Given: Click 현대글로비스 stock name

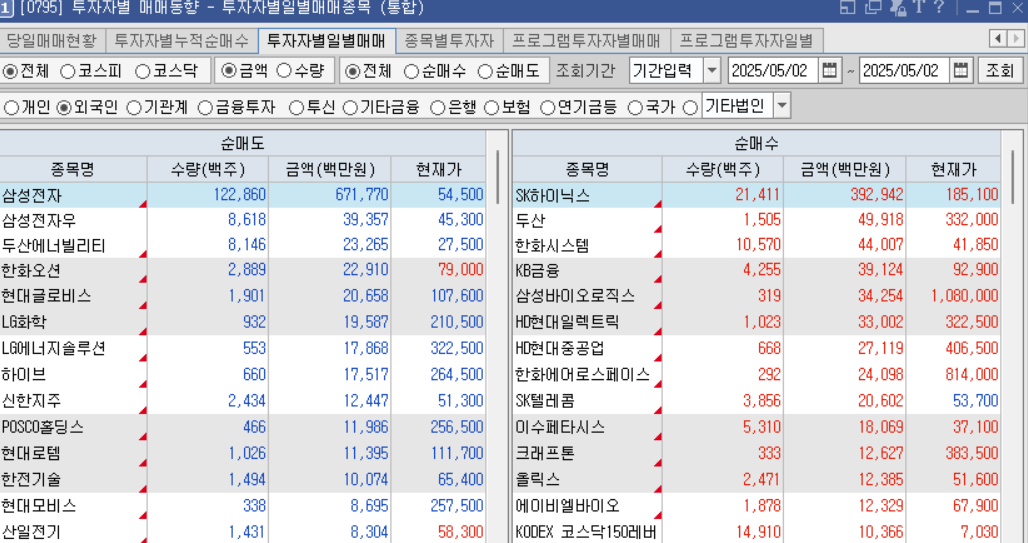Looking at the screenshot, I should [x=46, y=296].
